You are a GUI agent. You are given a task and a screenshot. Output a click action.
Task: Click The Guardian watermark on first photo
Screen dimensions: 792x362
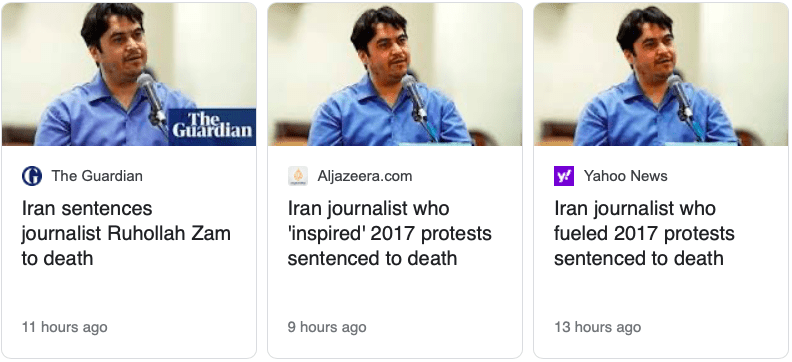click(x=212, y=127)
